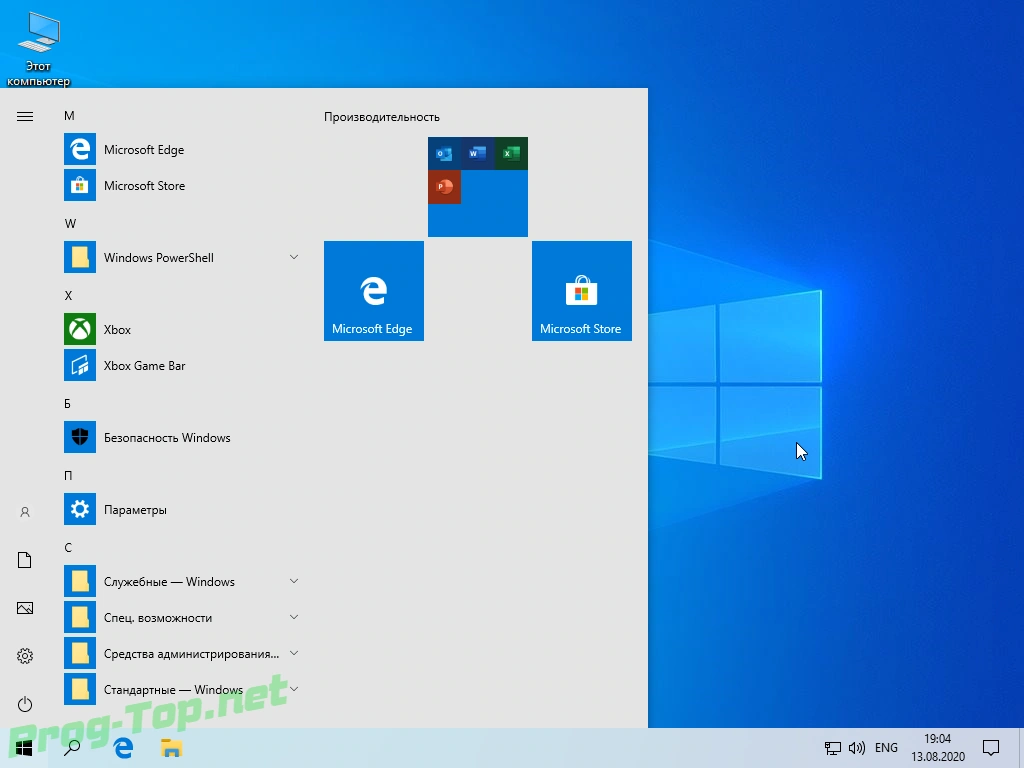Open the Служебные — Windows folder
The height and width of the screenshot is (768, 1024).
click(x=182, y=581)
